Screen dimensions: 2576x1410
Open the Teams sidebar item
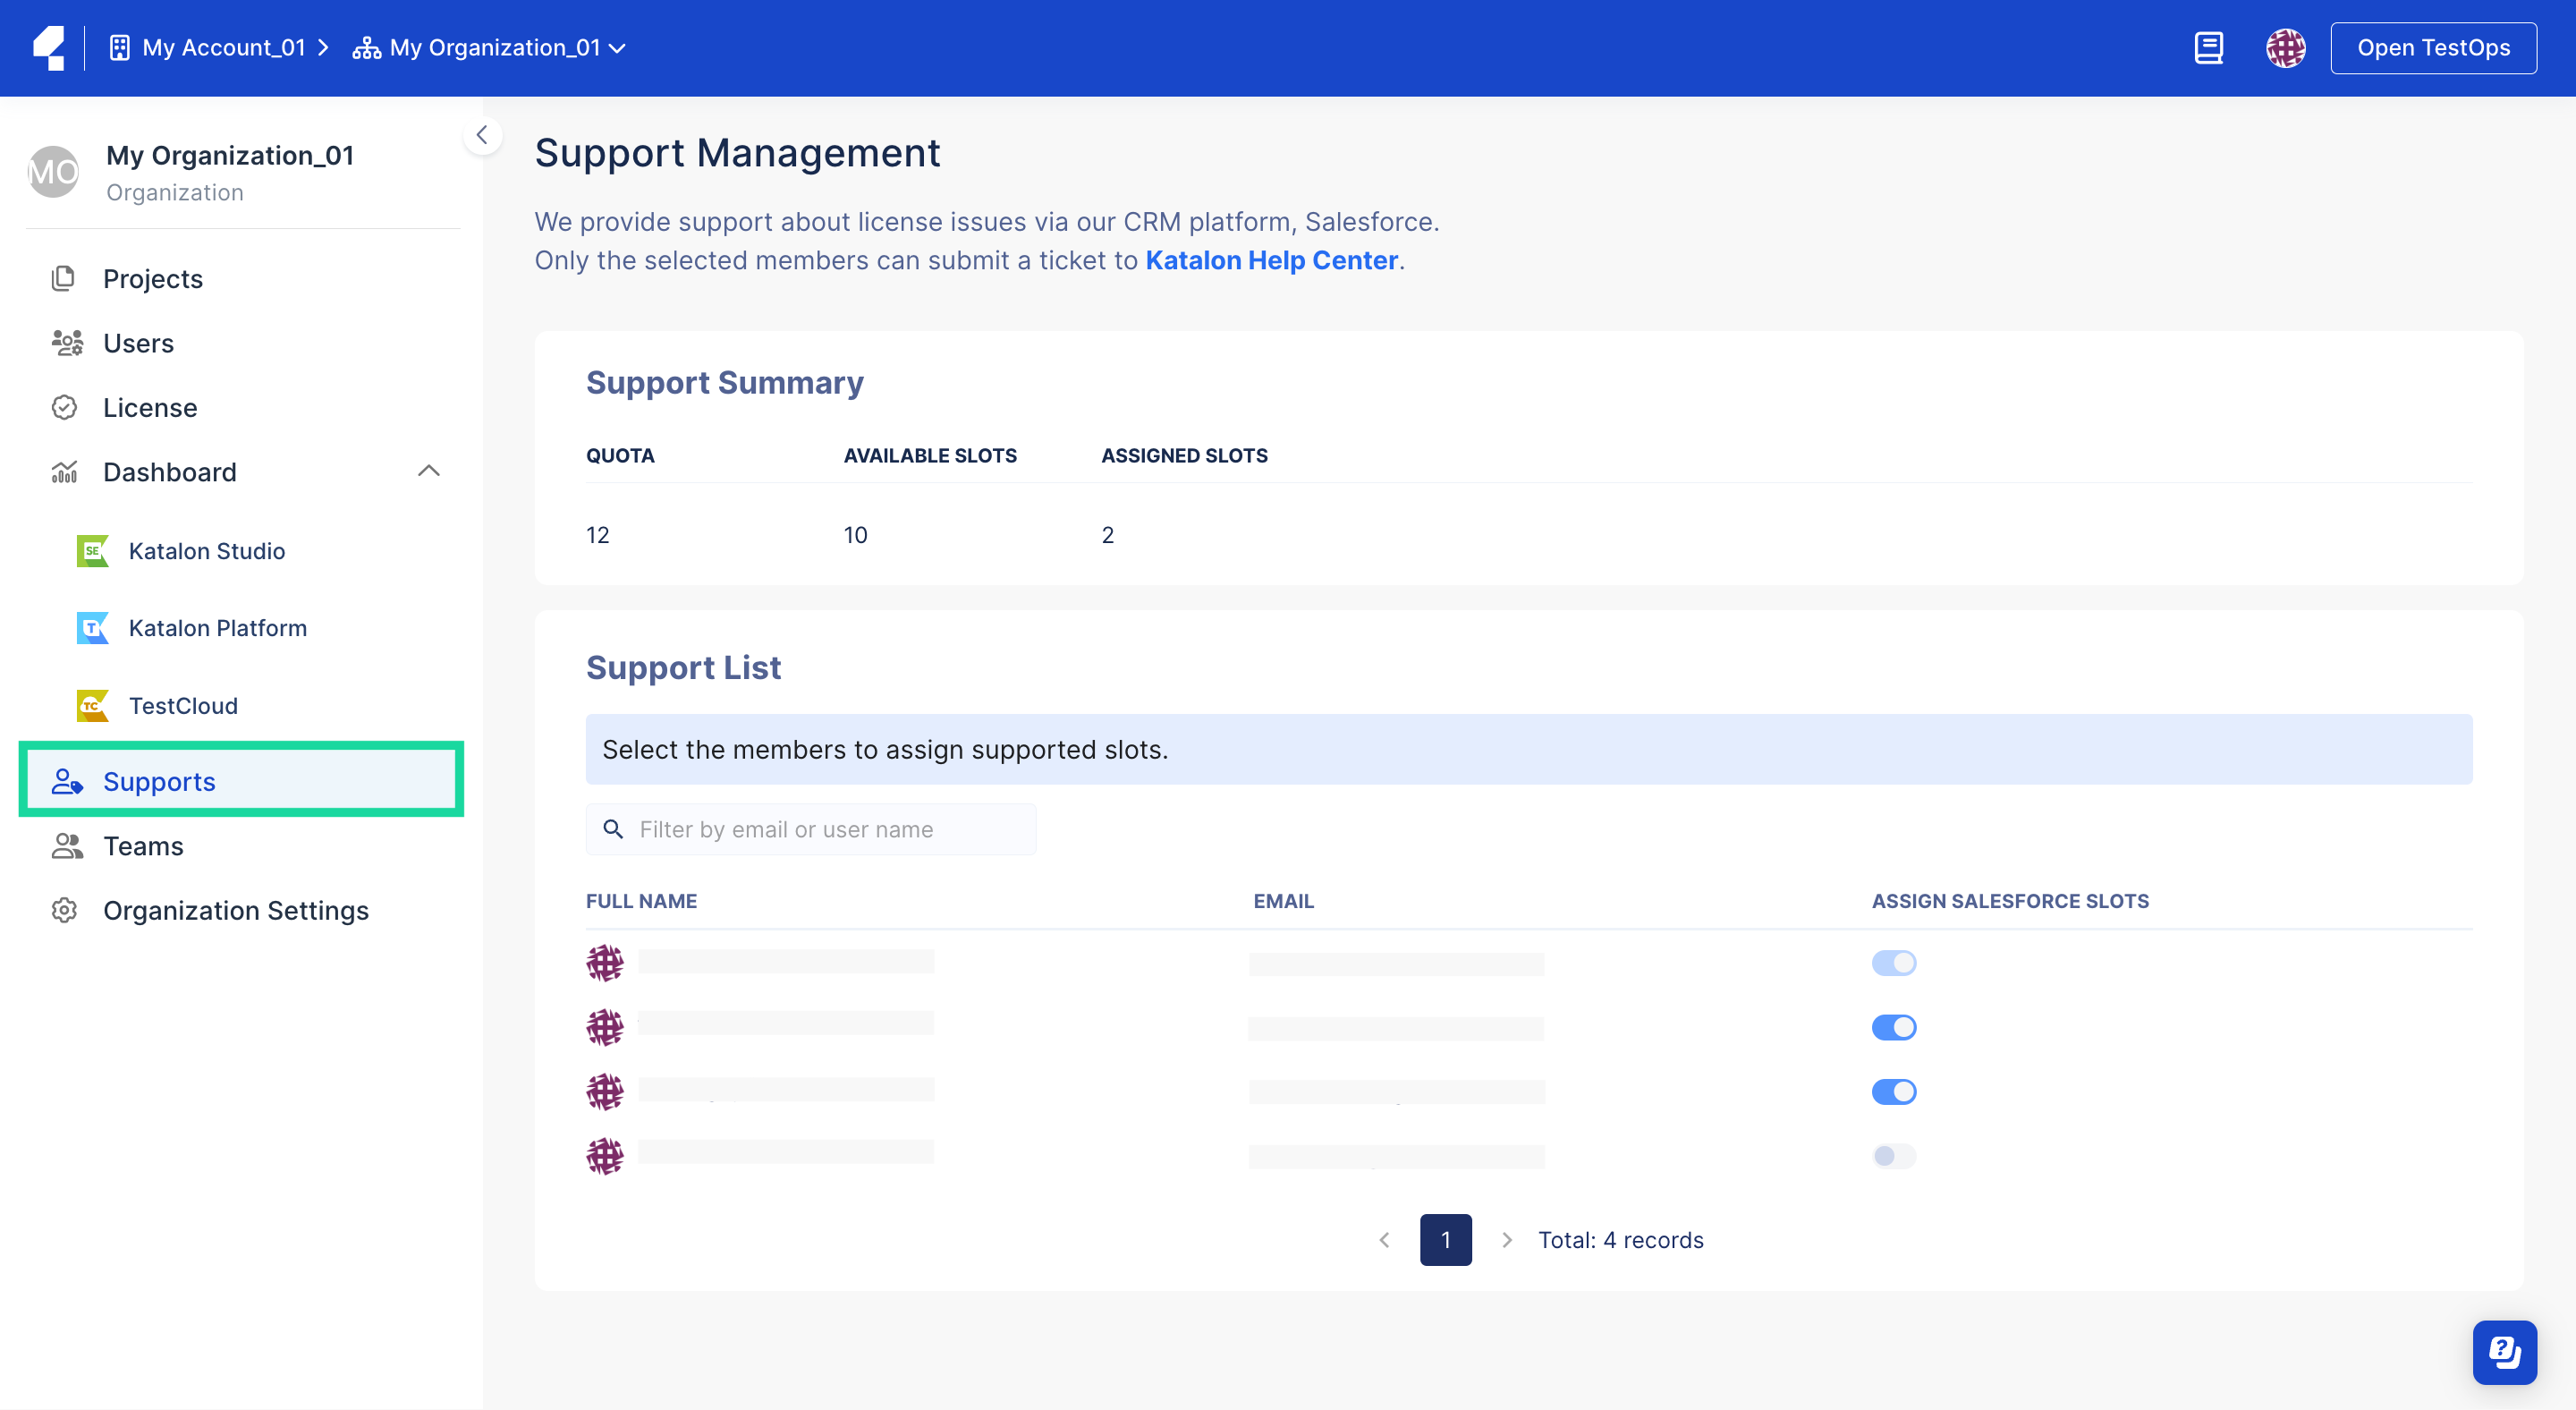pos(143,846)
